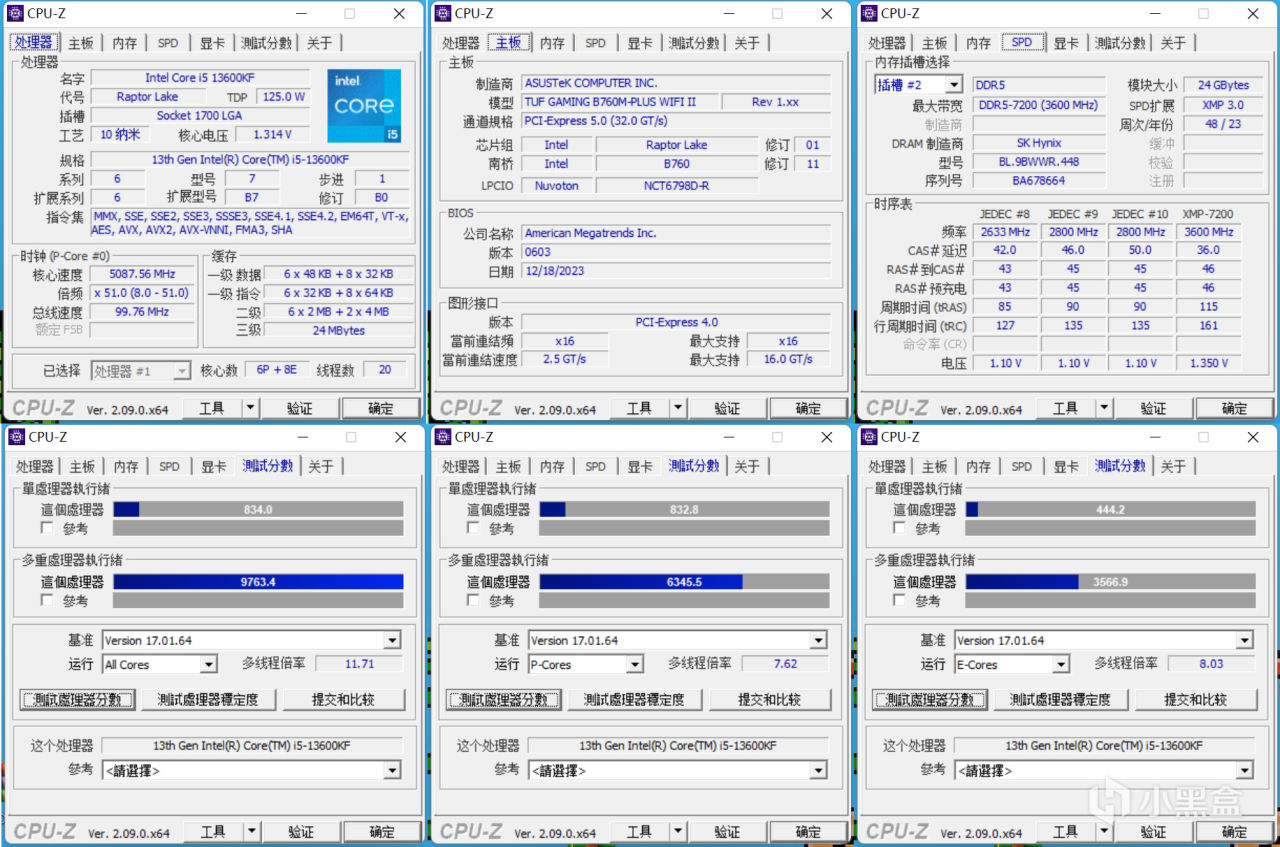The image size is (1280, 847).
Task: Select 測試分數 tab in the DDR5 SPD window
Action: tap(1119, 43)
